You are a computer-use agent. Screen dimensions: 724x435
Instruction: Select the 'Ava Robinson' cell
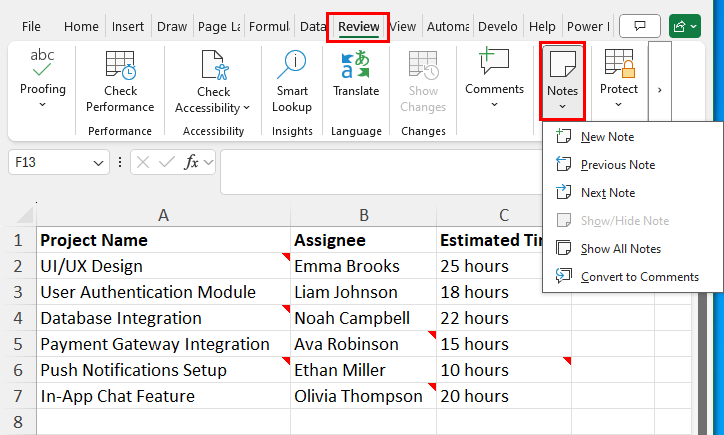click(364, 344)
